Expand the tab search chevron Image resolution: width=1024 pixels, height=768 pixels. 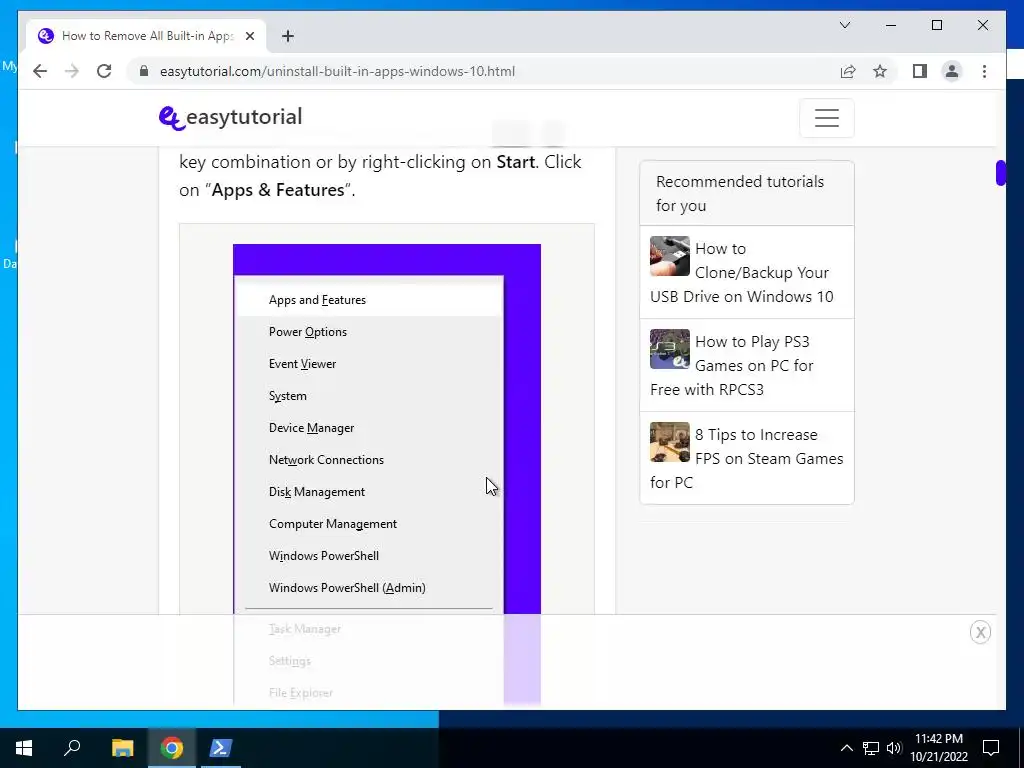pyautogui.click(x=845, y=25)
